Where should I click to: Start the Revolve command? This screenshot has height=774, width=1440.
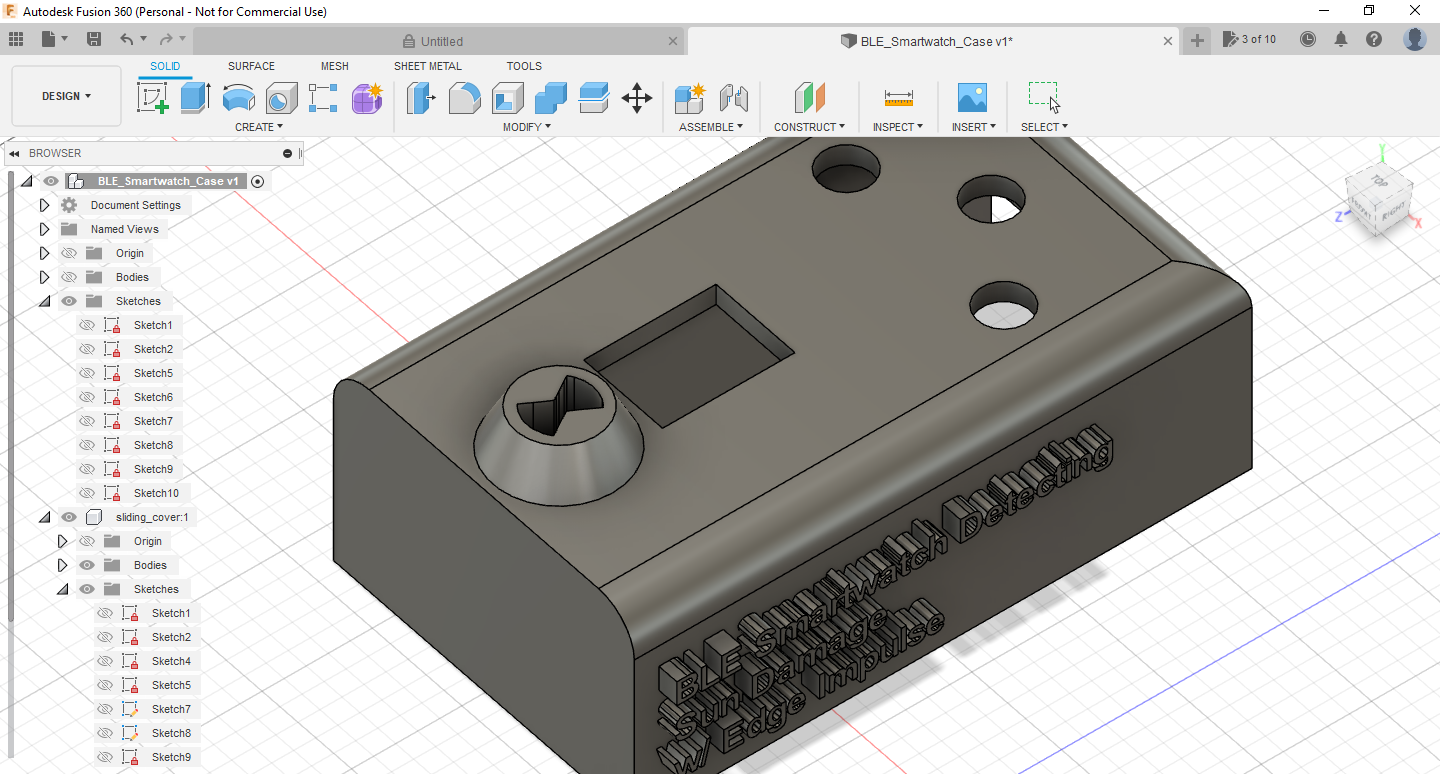coord(238,97)
